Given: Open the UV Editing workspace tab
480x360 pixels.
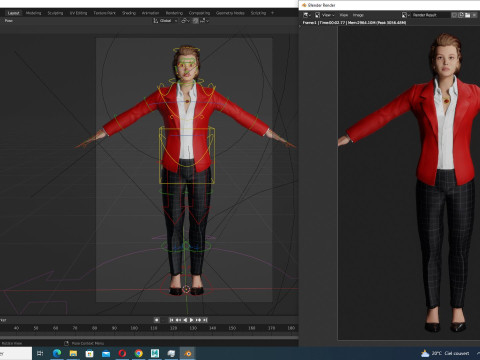Looking at the screenshot, I should [x=78, y=13].
